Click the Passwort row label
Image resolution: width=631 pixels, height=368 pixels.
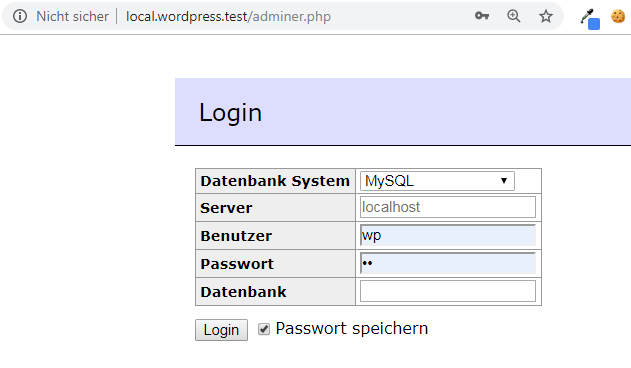[x=237, y=264]
